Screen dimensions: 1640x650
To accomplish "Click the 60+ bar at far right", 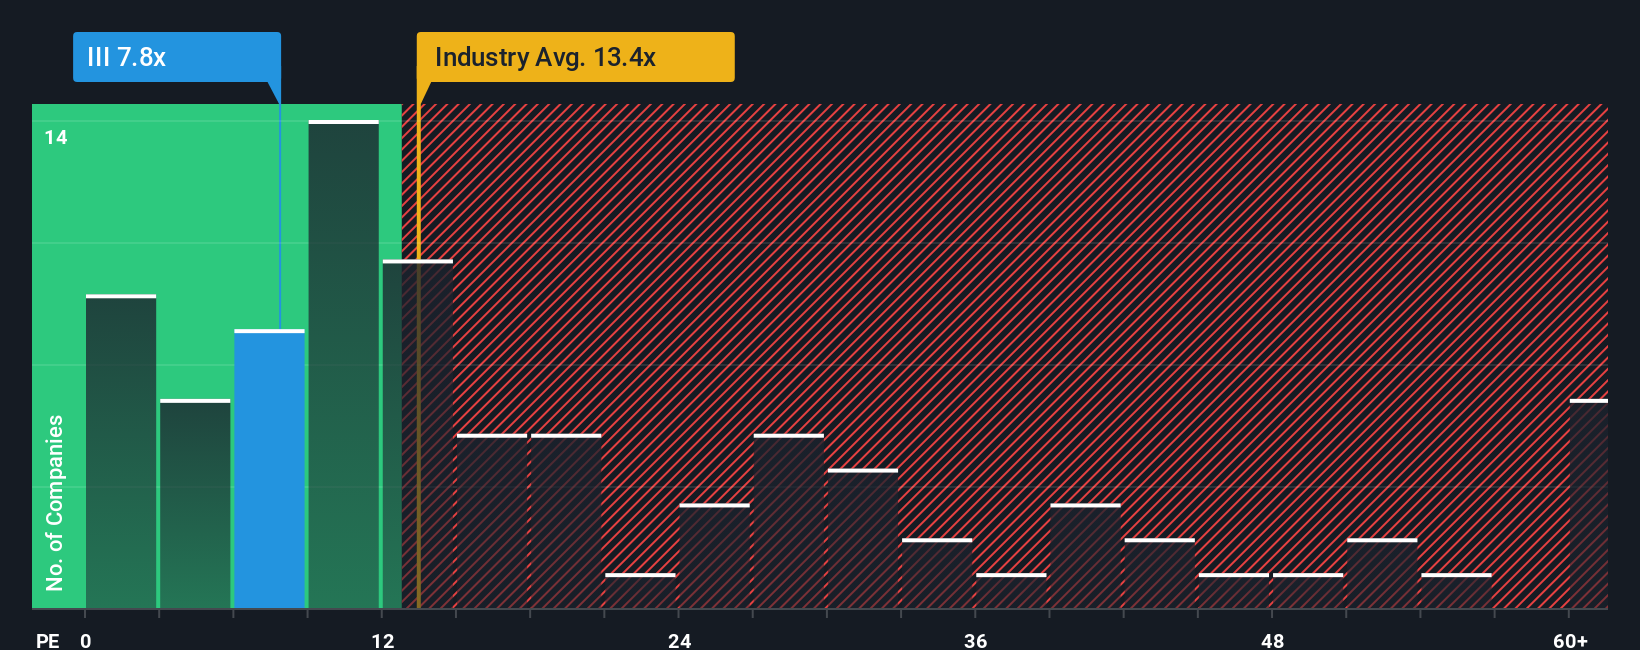I will (x=1589, y=504).
